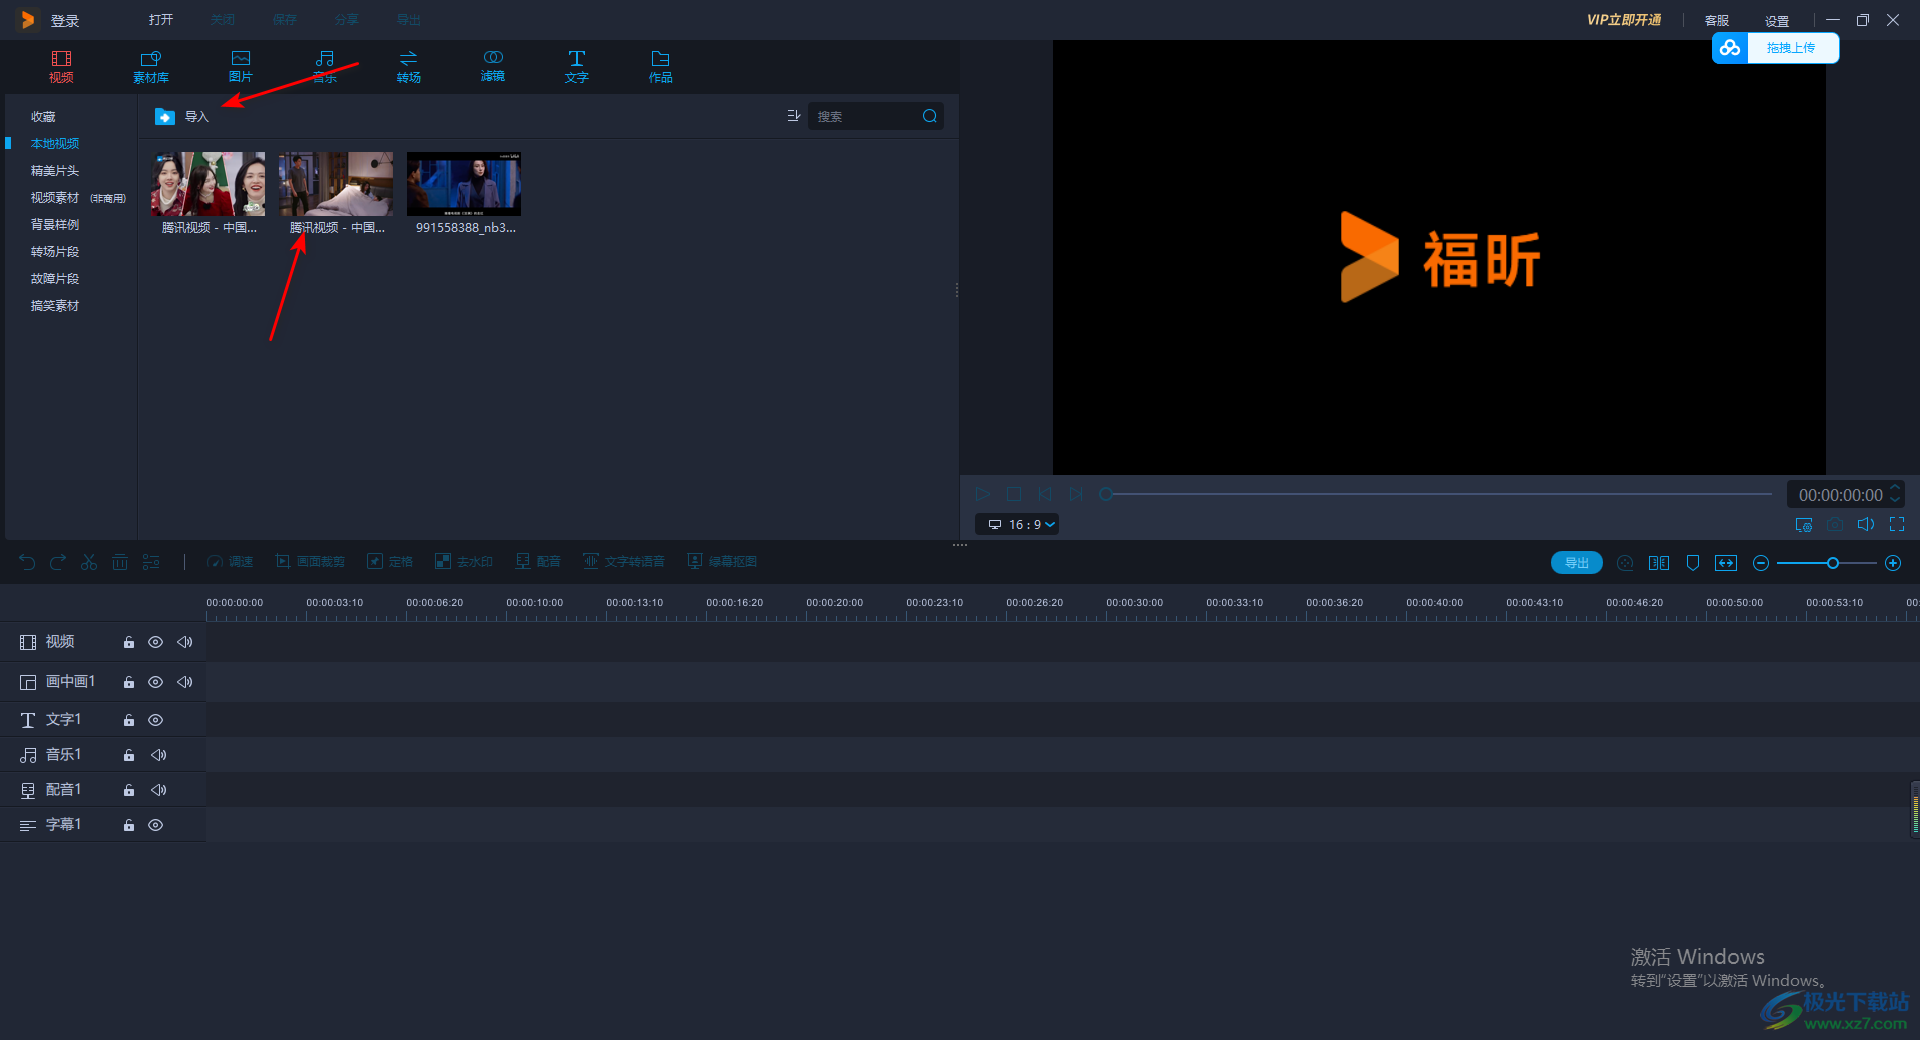
Task: Click the 绿幕抠图 green screen tool
Action: click(x=722, y=562)
